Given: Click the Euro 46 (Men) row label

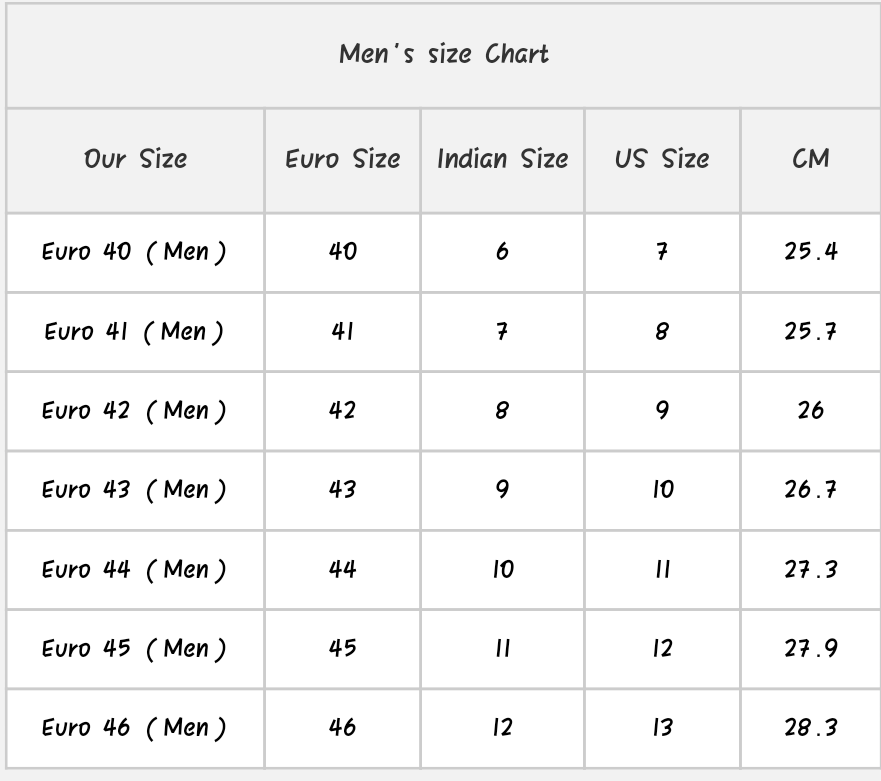Looking at the screenshot, I should pos(134,727).
